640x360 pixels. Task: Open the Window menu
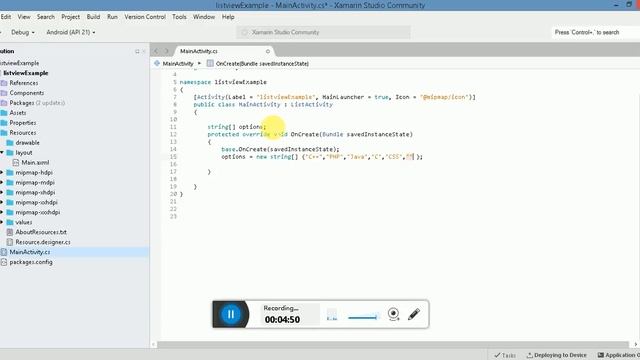pos(204,17)
